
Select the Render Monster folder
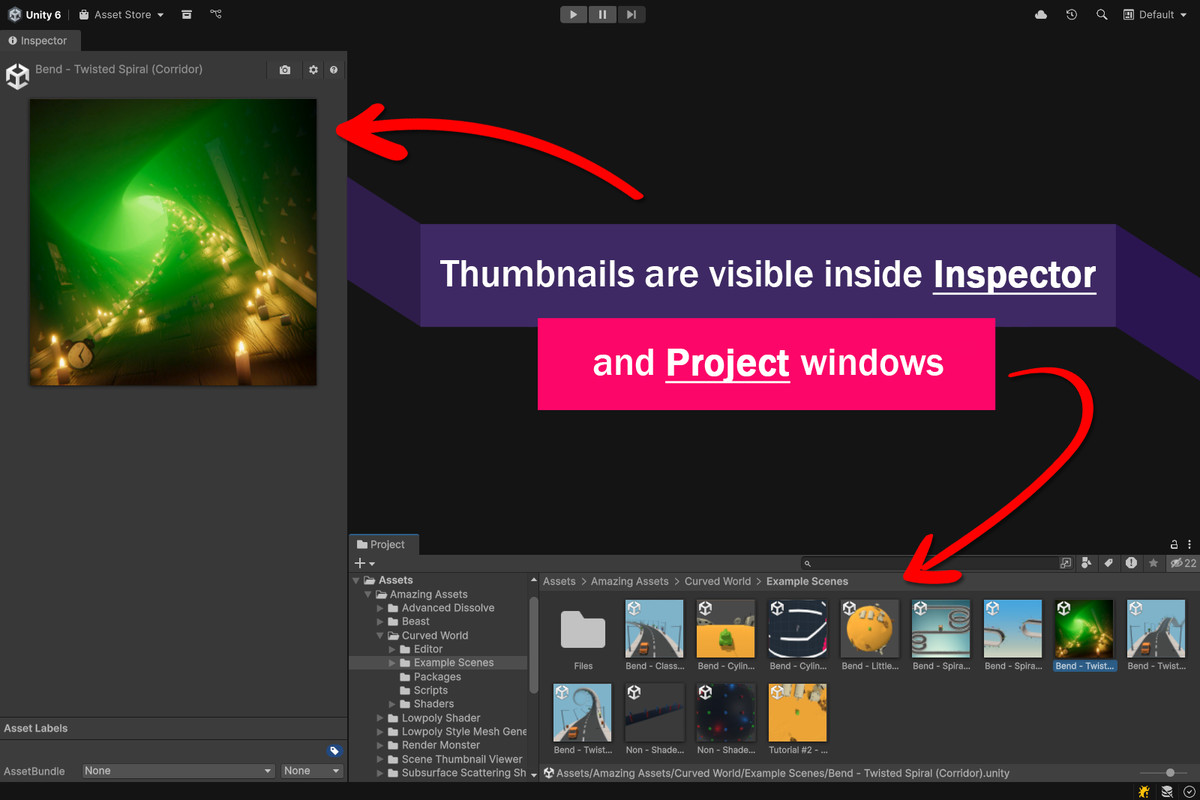tap(440, 745)
